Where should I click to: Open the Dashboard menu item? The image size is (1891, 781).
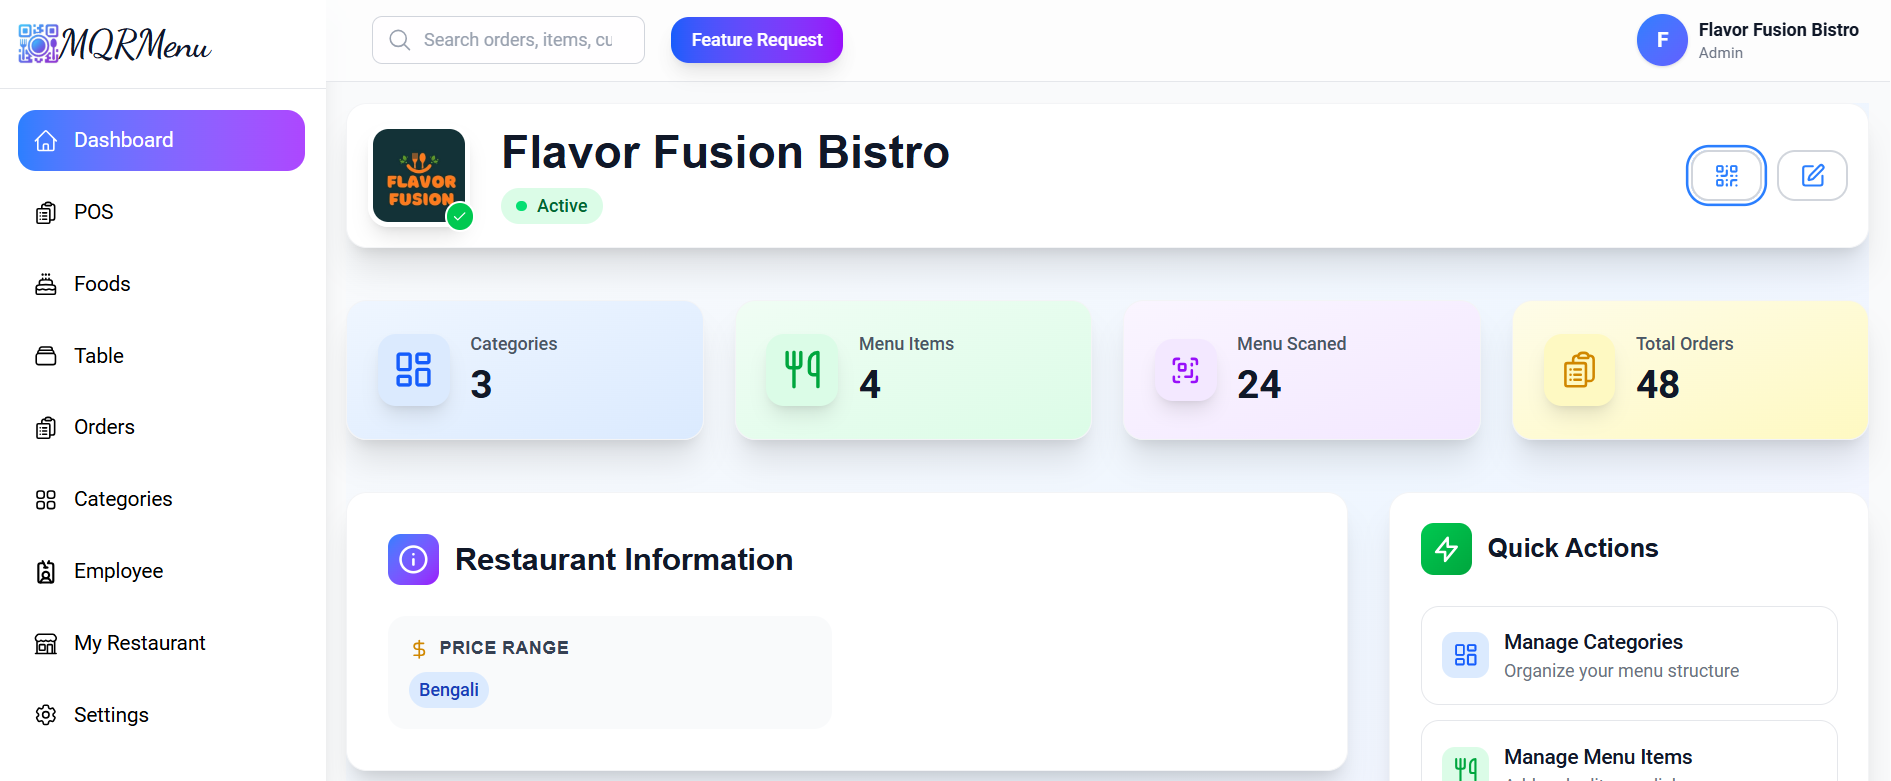point(161,140)
